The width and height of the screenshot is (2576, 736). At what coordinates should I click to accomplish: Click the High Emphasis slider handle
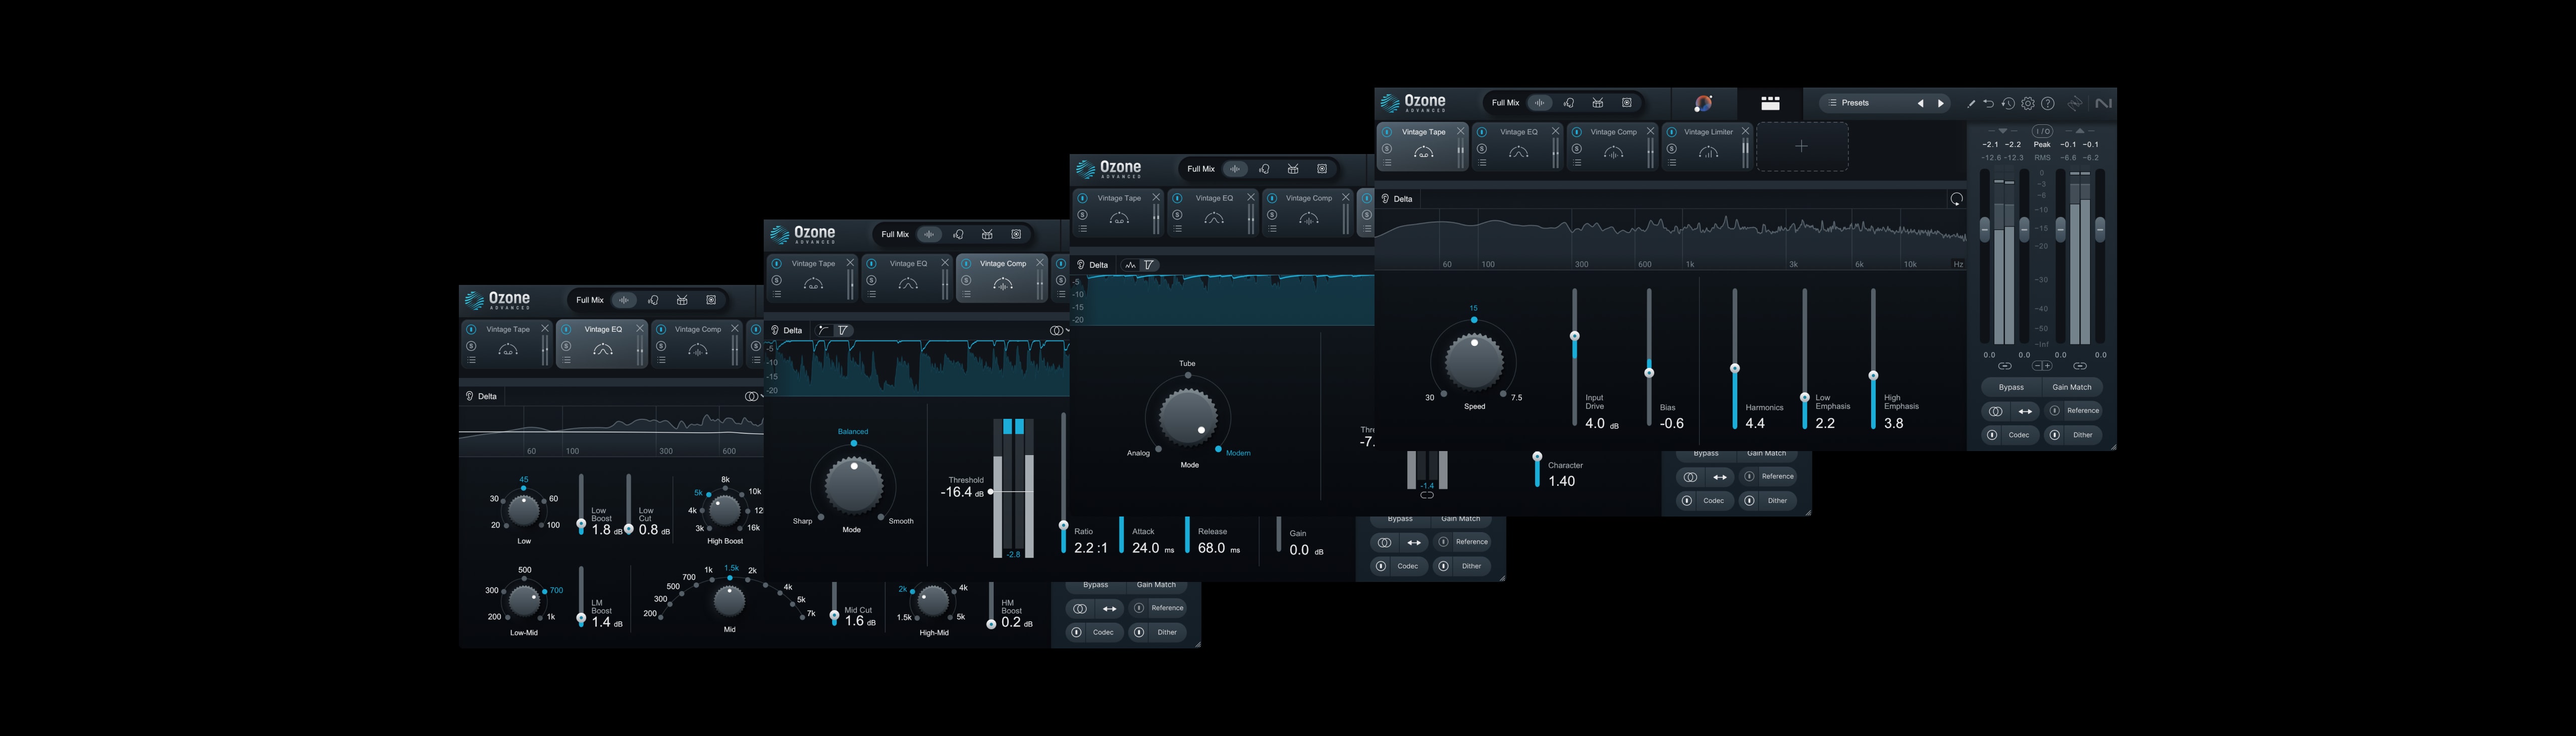pos(1873,376)
